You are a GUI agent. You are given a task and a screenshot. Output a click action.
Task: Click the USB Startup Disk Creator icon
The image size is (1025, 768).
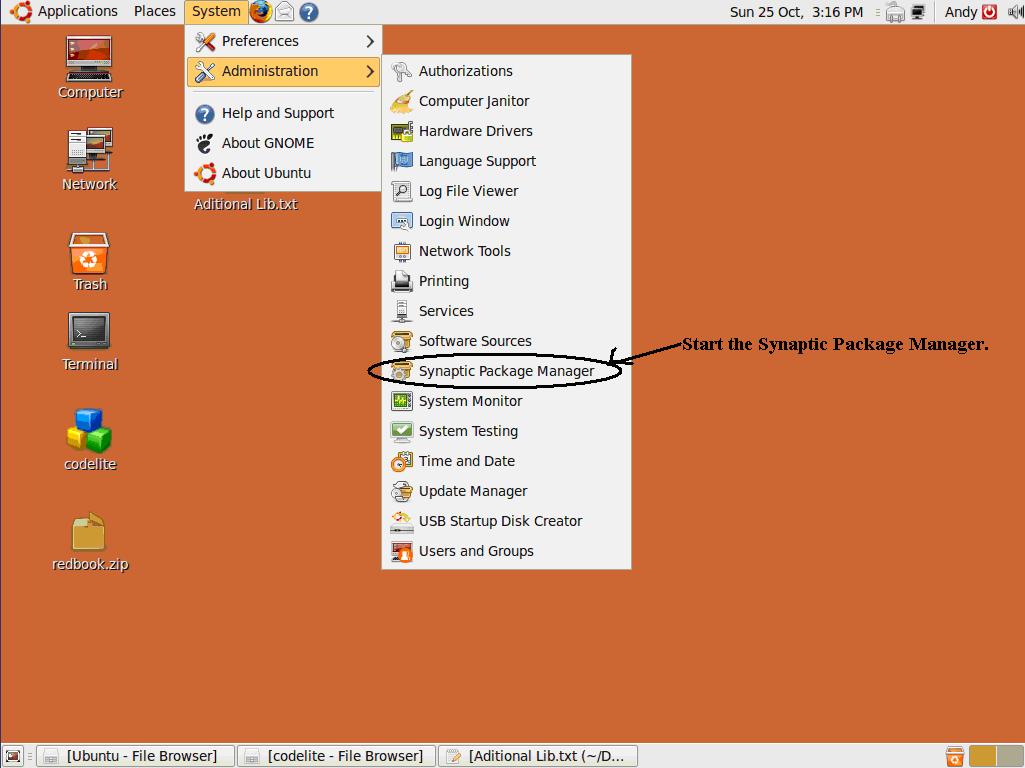click(x=401, y=522)
